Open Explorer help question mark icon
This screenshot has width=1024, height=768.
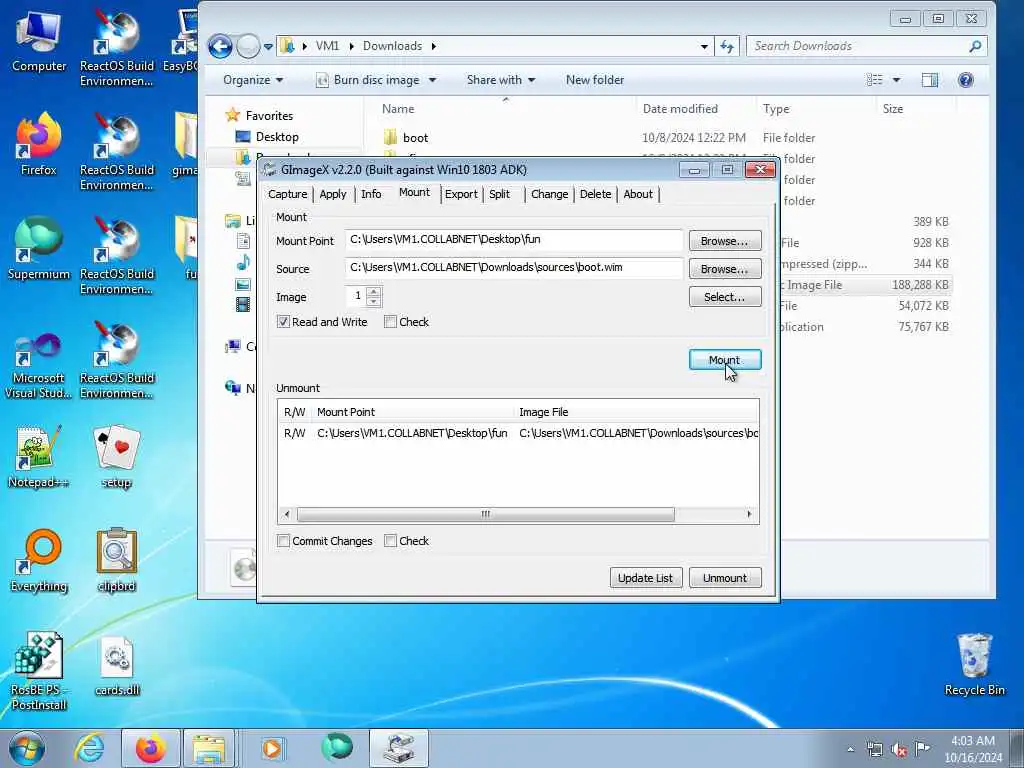tap(965, 80)
